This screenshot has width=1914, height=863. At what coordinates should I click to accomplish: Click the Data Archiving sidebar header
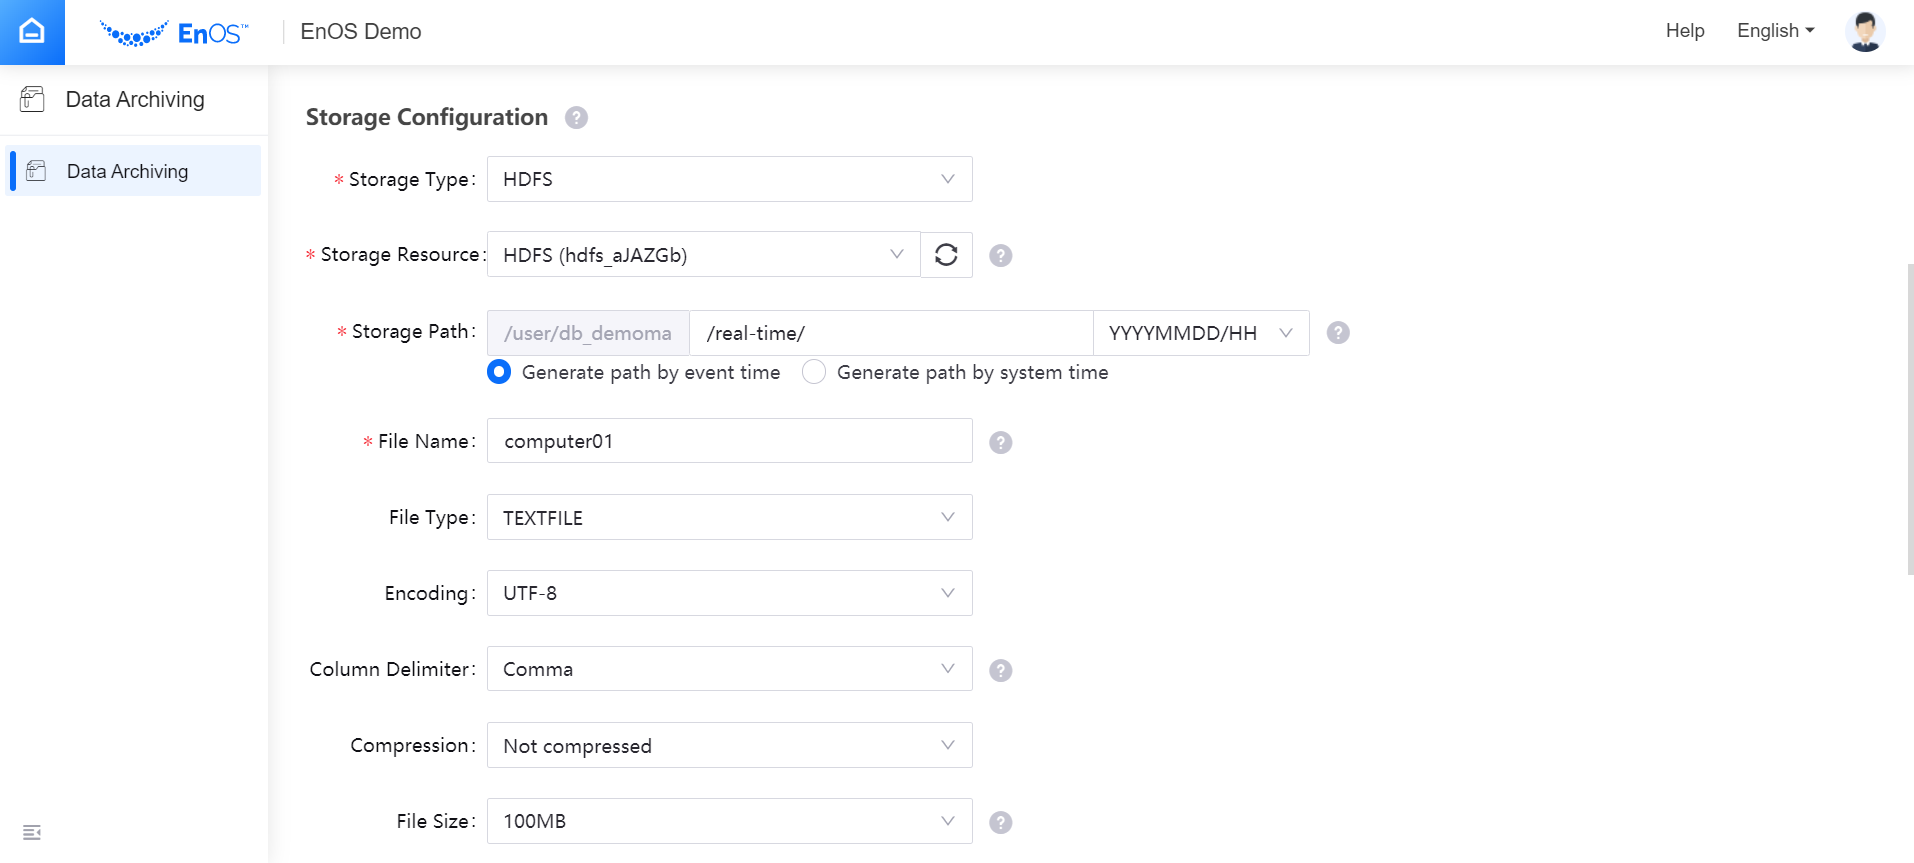tap(134, 99)
